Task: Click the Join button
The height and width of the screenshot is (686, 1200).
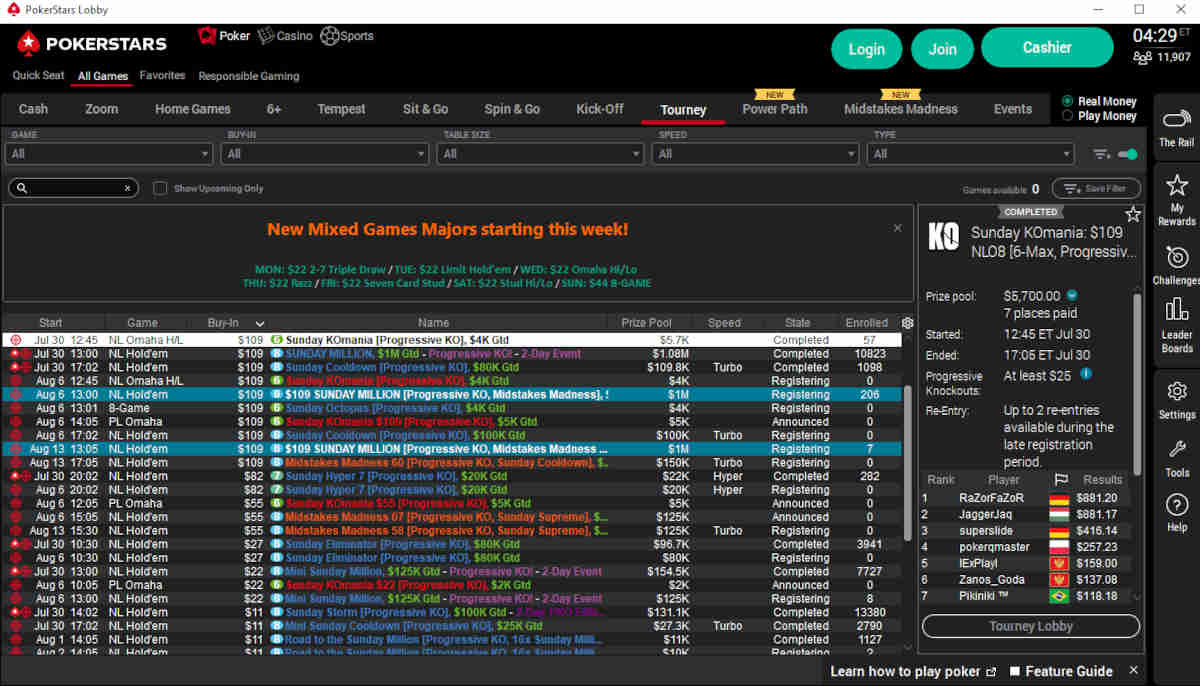Action: click(x=942, y=49)
